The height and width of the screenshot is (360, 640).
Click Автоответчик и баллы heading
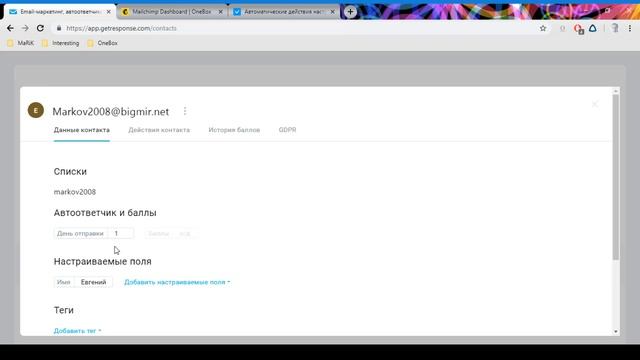105,213
